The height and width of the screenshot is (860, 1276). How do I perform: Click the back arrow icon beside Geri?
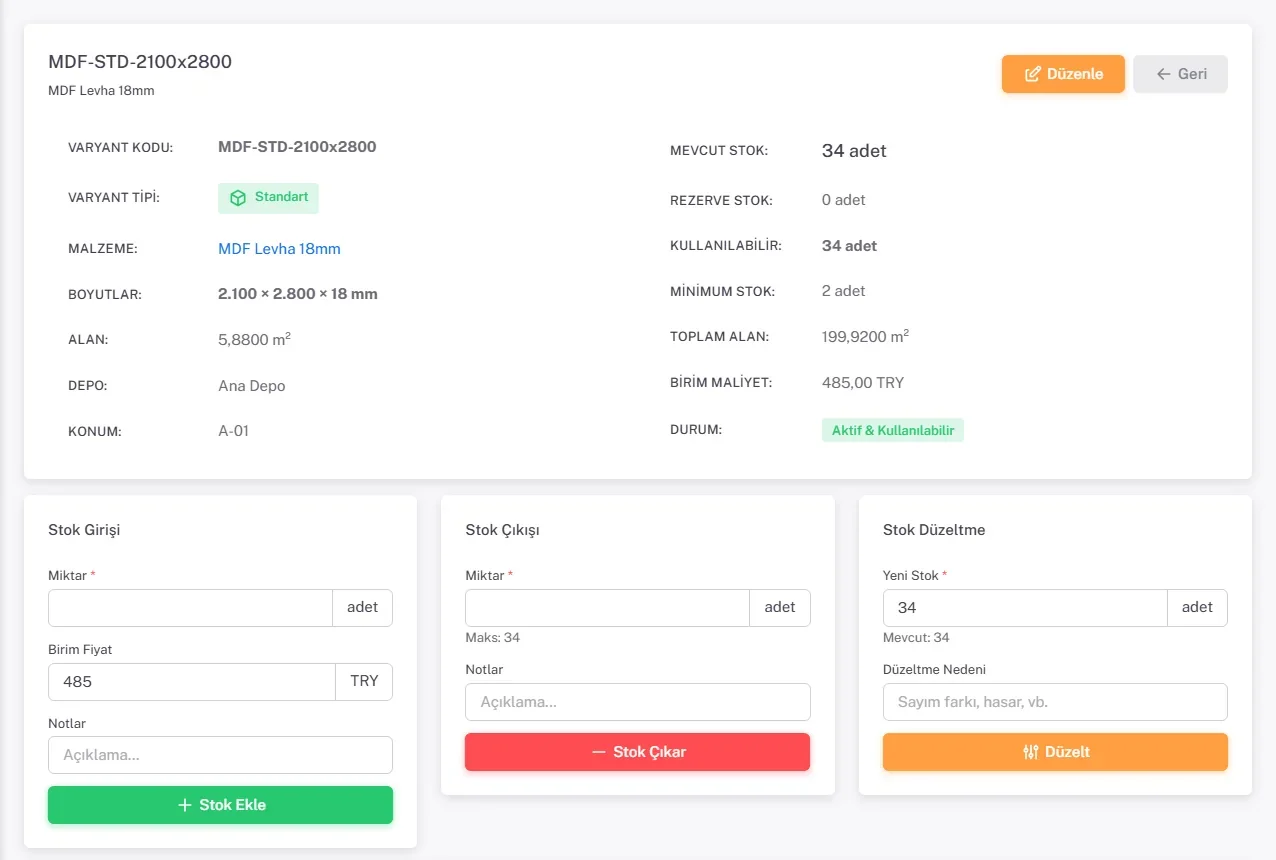coord(1163,74)
